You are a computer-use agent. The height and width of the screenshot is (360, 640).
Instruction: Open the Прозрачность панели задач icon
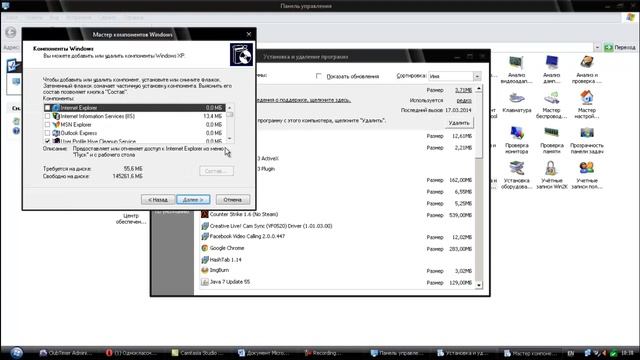[x=587, y=133]
